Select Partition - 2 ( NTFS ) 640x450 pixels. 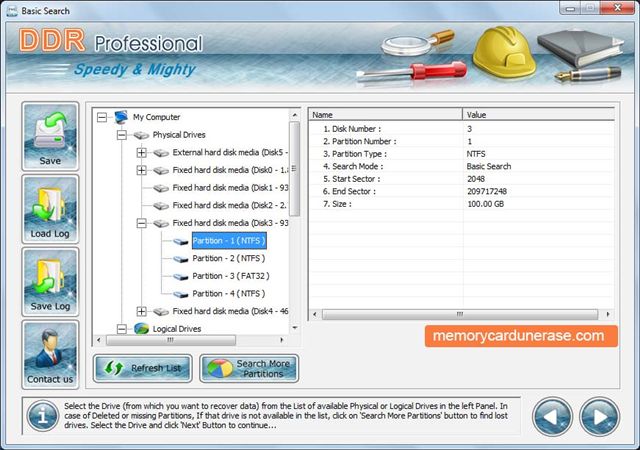(229, 258)
